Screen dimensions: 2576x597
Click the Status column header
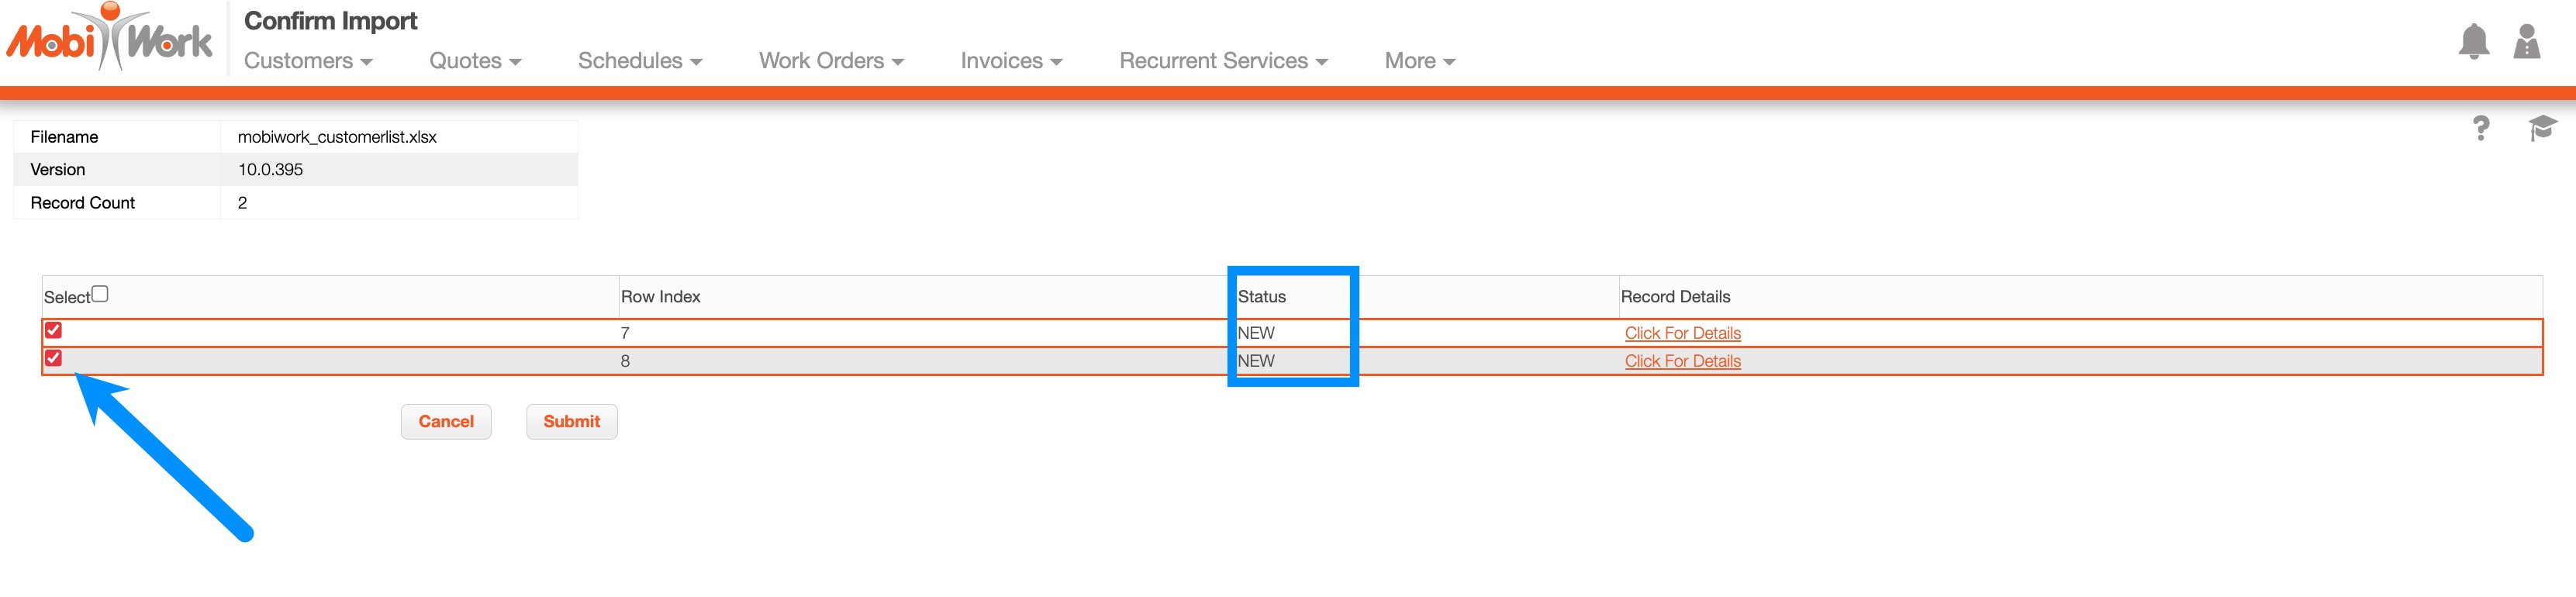pyautogui.click(x=1262, y=297)
